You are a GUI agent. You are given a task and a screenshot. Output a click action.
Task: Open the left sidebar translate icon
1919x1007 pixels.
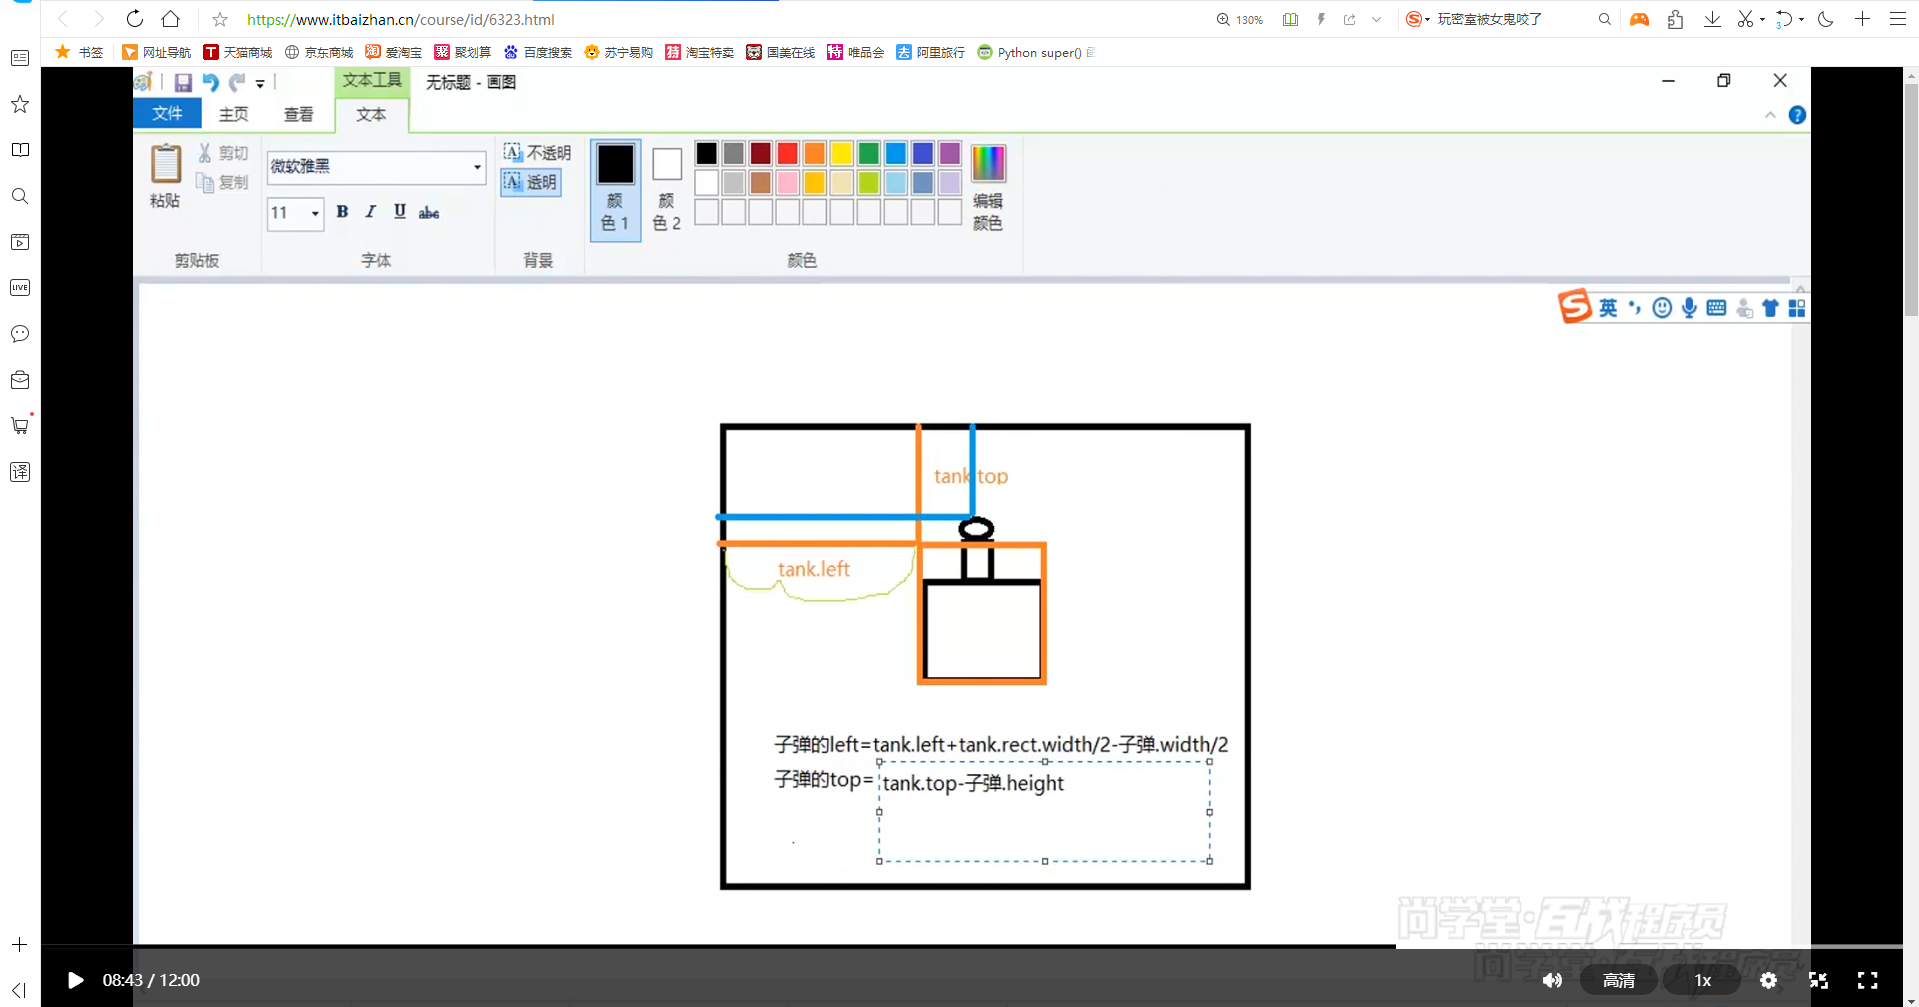coord(20,472)
